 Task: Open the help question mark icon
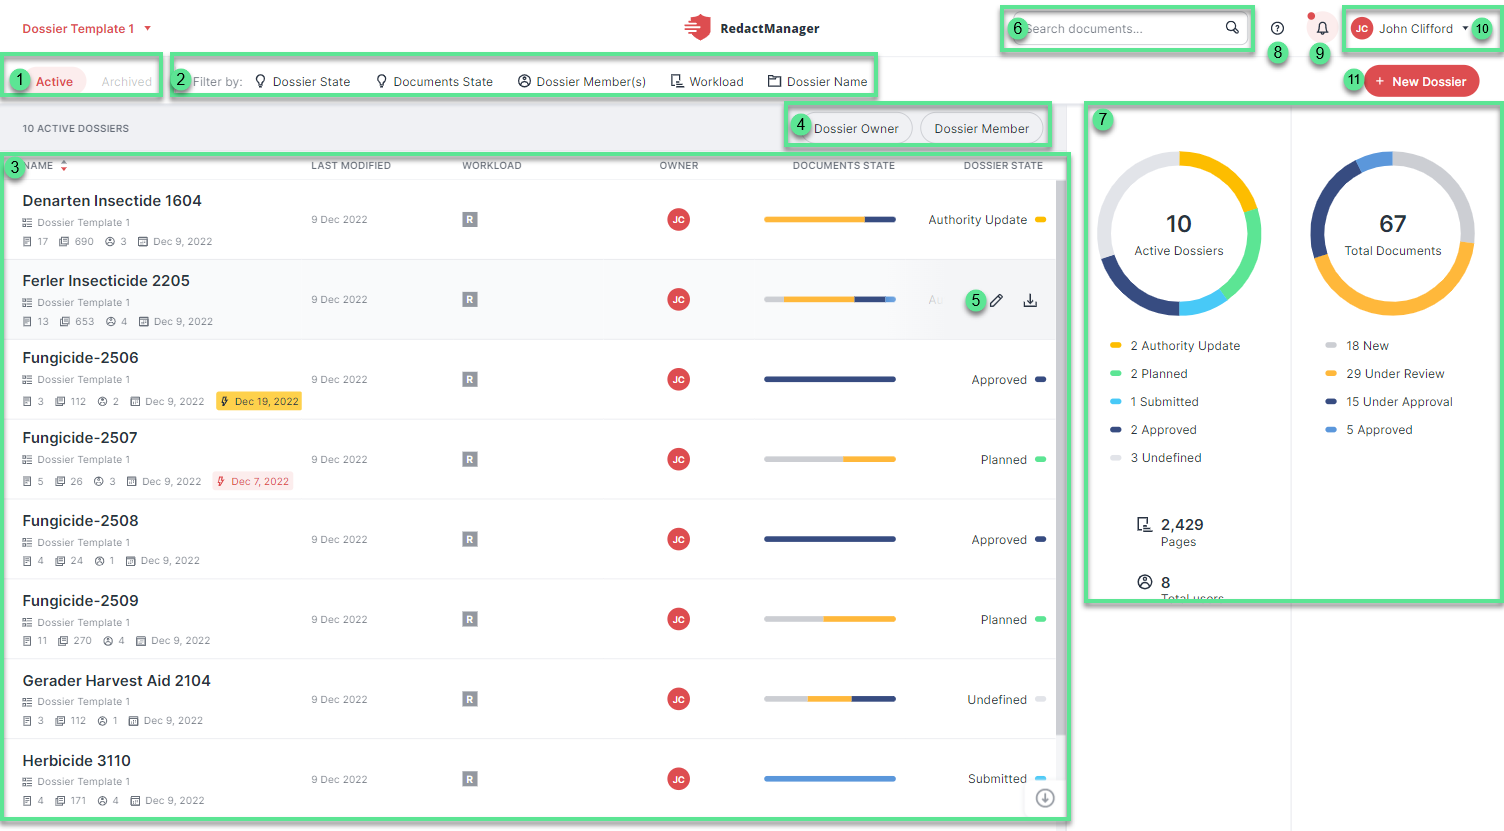point(1277,28)
